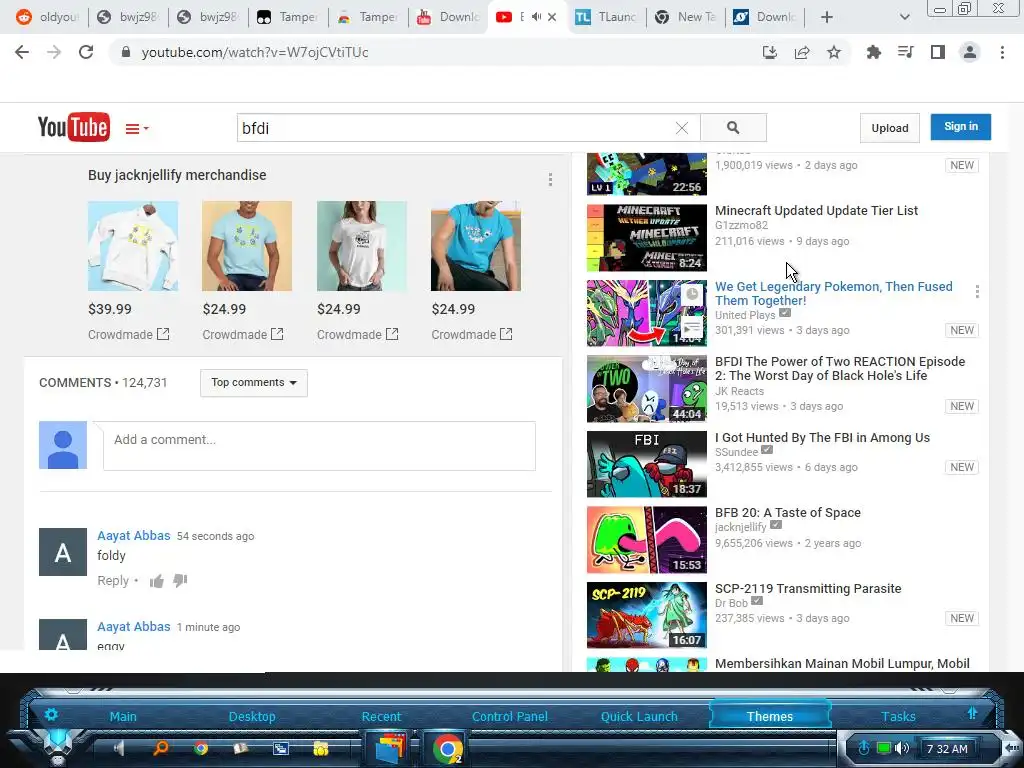Click the tray volume speaker icon
1024x768 pixels.
tap(903, 748)
